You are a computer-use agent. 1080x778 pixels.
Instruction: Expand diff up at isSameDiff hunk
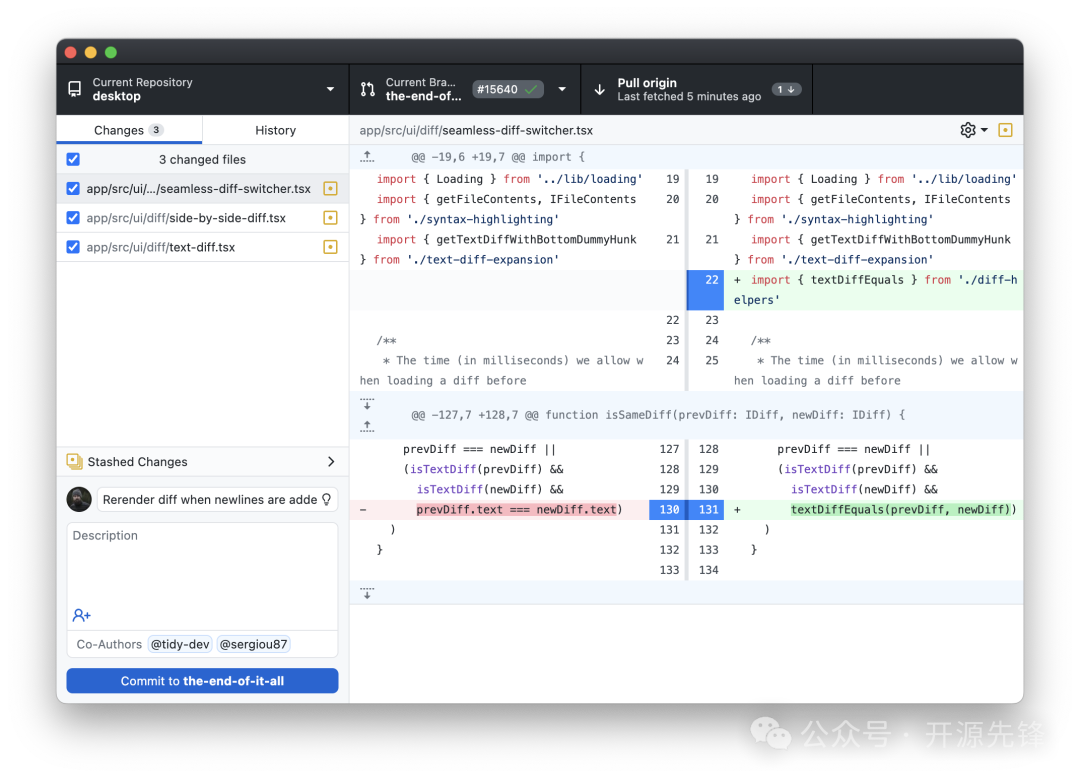tap(367, 426)
